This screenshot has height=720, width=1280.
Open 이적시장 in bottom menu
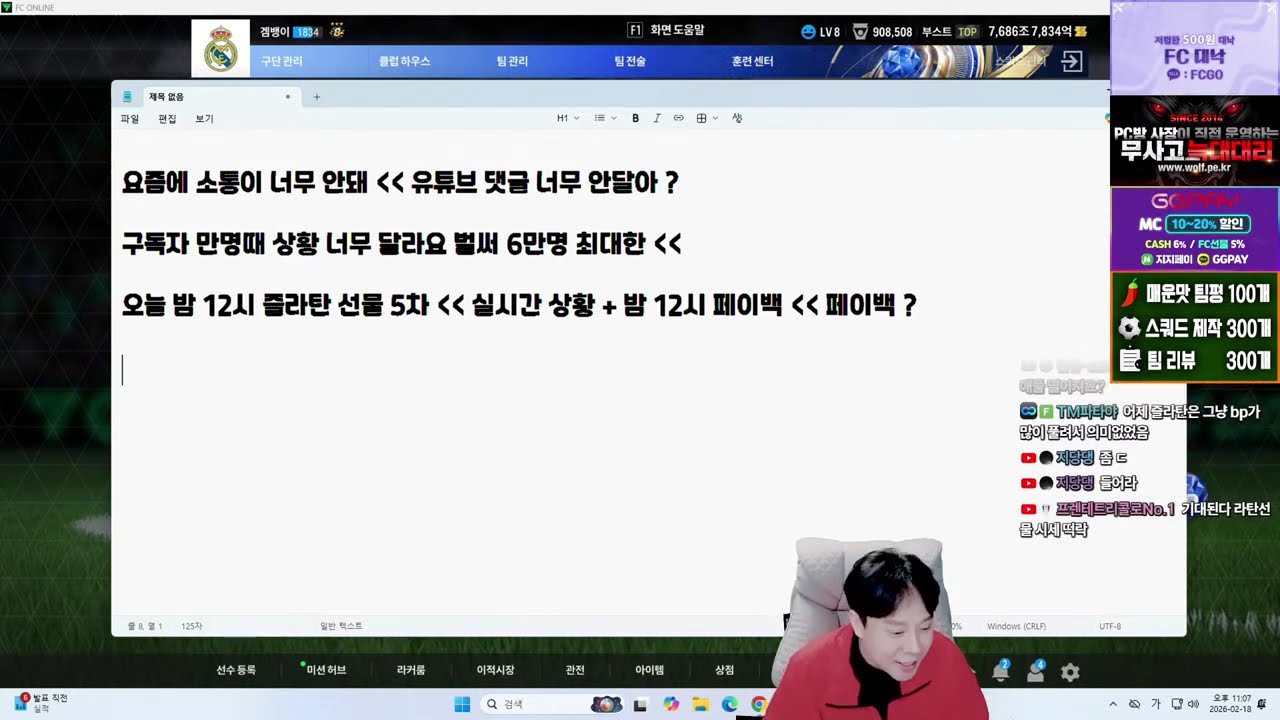click(x=496, y=670)
